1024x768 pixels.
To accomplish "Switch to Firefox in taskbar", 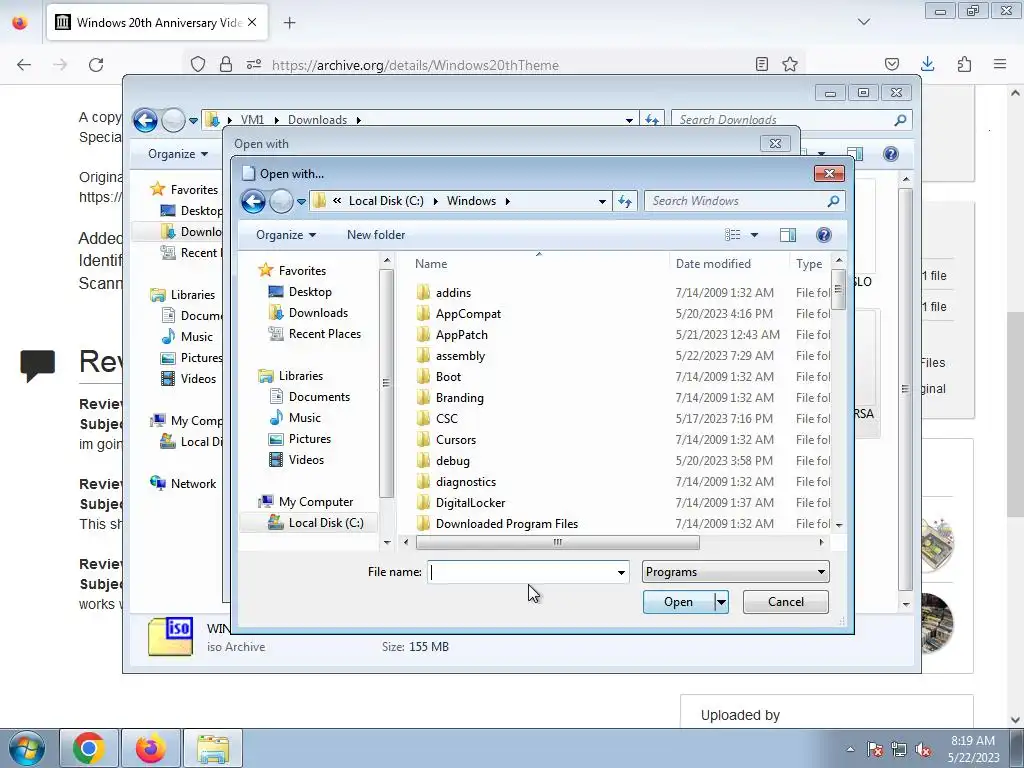I will [150, 748].
